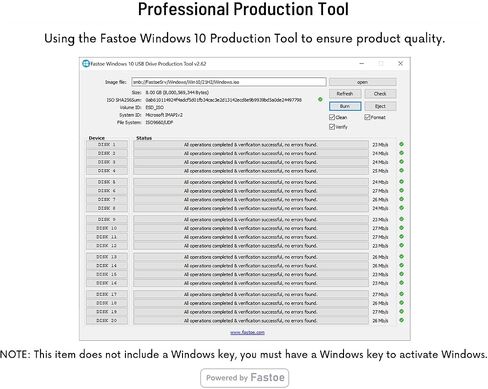Click the green status dot for DISK 9
Viewport: 488px width, 389px height.
click(401, 219)
